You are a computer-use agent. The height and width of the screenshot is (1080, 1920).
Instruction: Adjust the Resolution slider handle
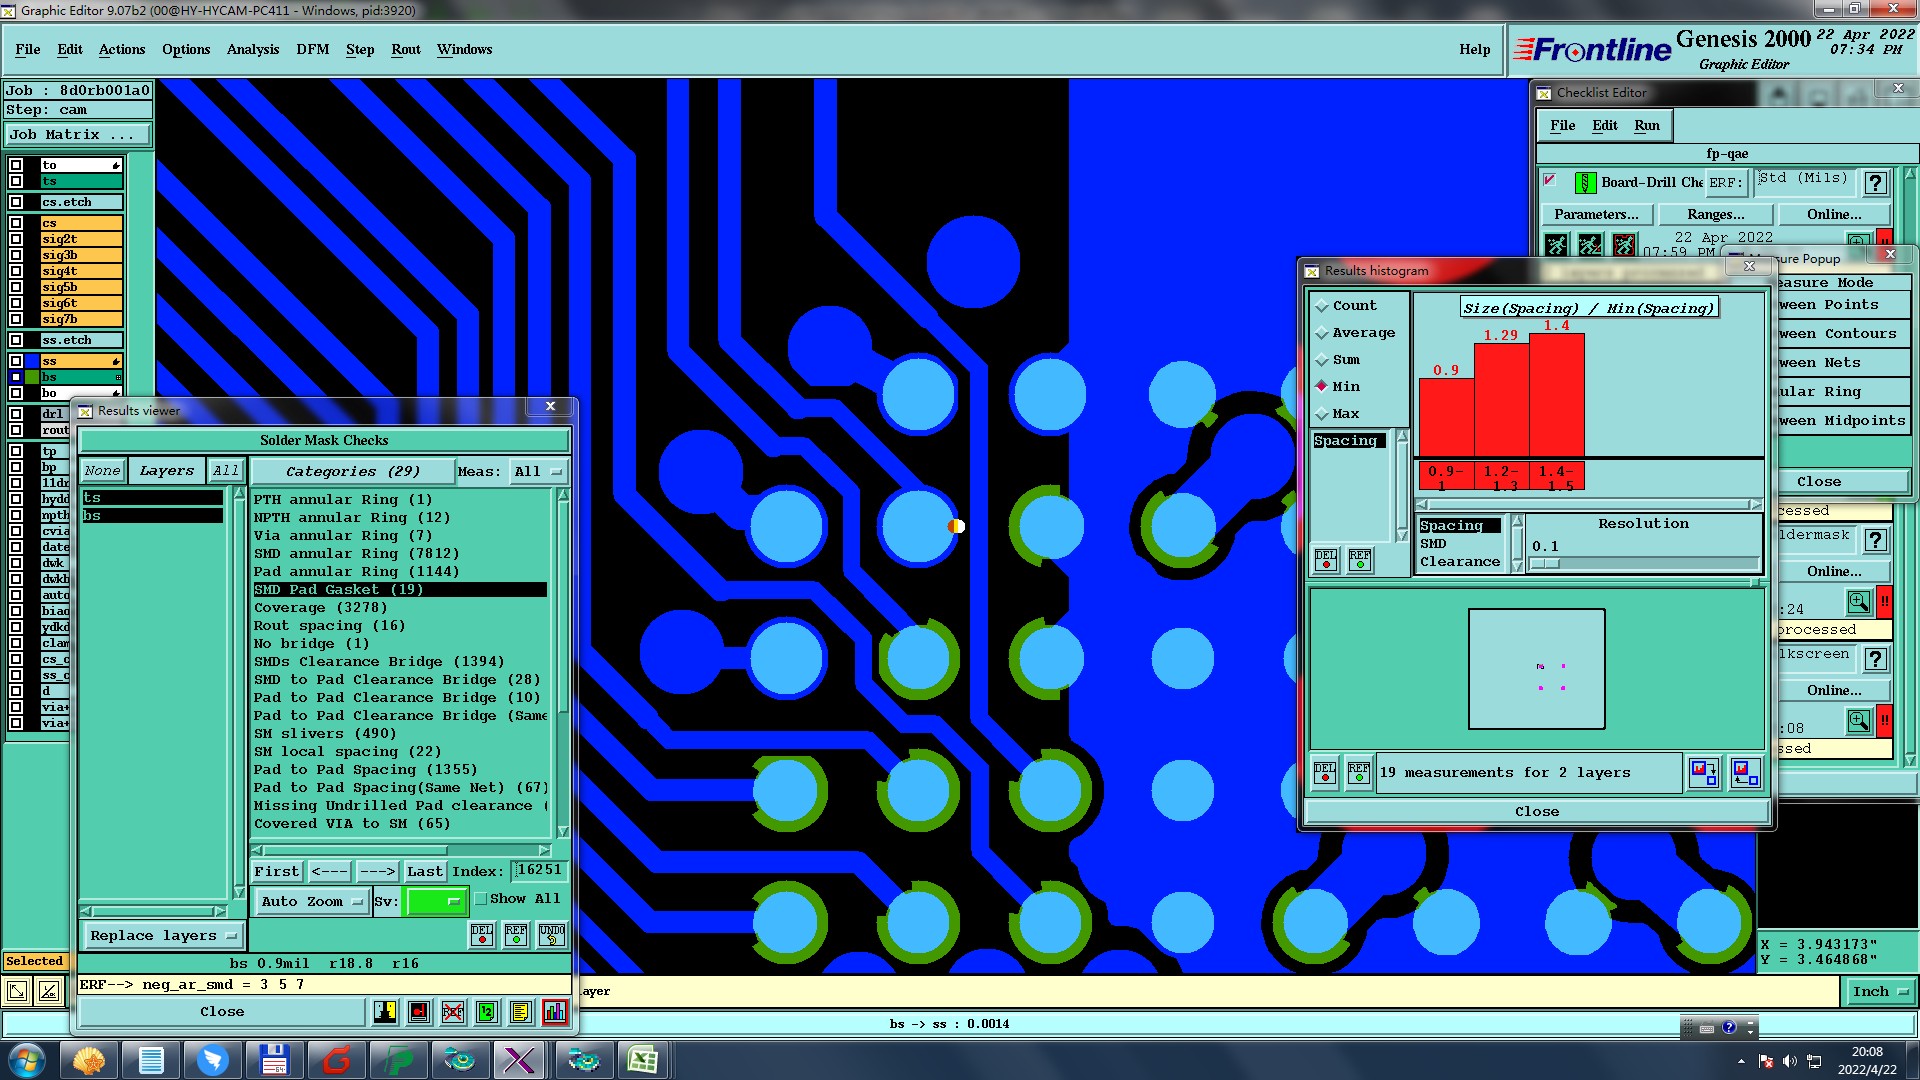click(x=1545, y=564)
